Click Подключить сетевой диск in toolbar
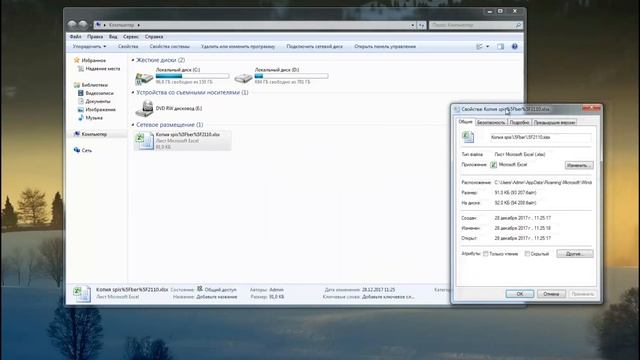The height and width of the screenshot is (360, 640). pyautogui.click(x=314, y=47)
